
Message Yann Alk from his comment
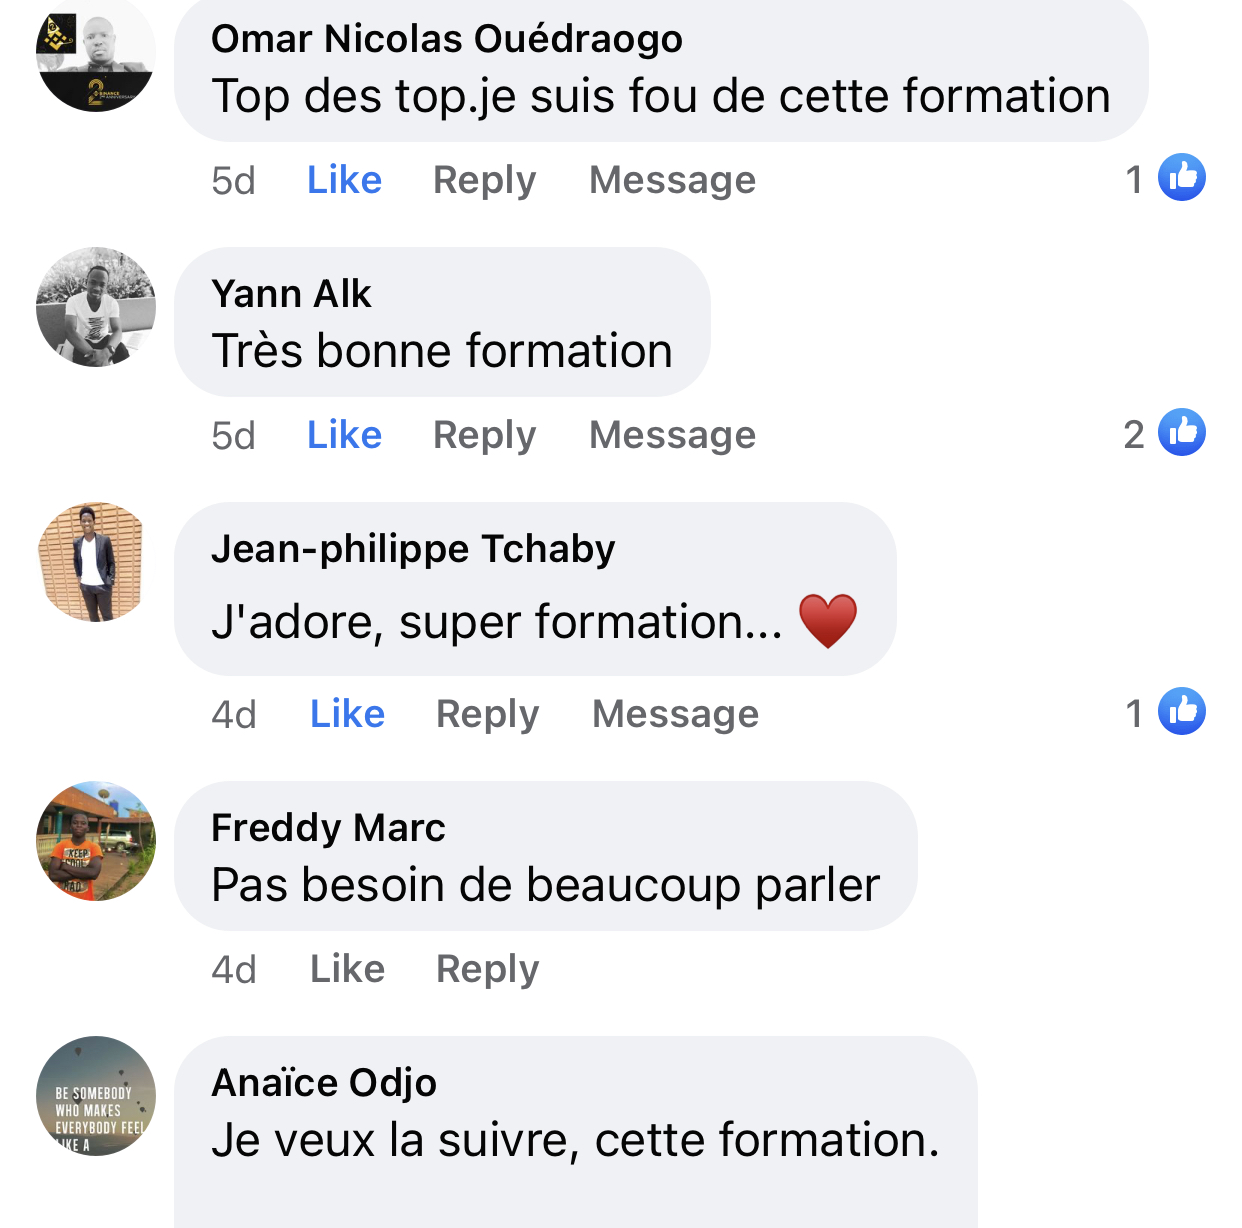(672, 435)
